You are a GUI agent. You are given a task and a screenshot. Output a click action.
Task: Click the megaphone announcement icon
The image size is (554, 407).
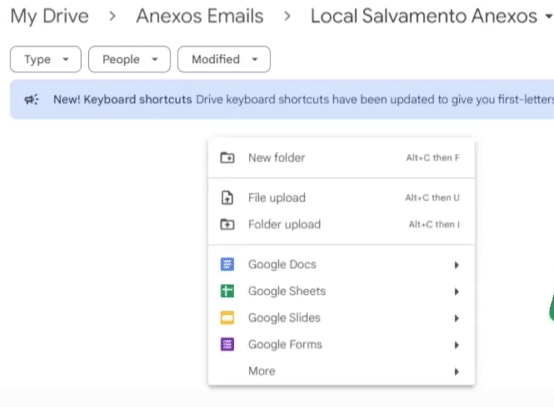[x=31, y=100]
